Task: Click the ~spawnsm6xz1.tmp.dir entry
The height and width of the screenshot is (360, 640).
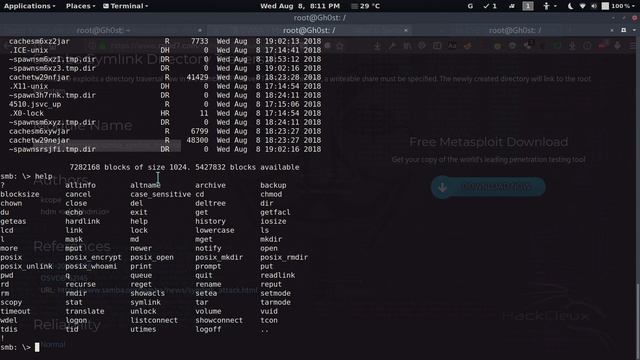Action: 52,59
